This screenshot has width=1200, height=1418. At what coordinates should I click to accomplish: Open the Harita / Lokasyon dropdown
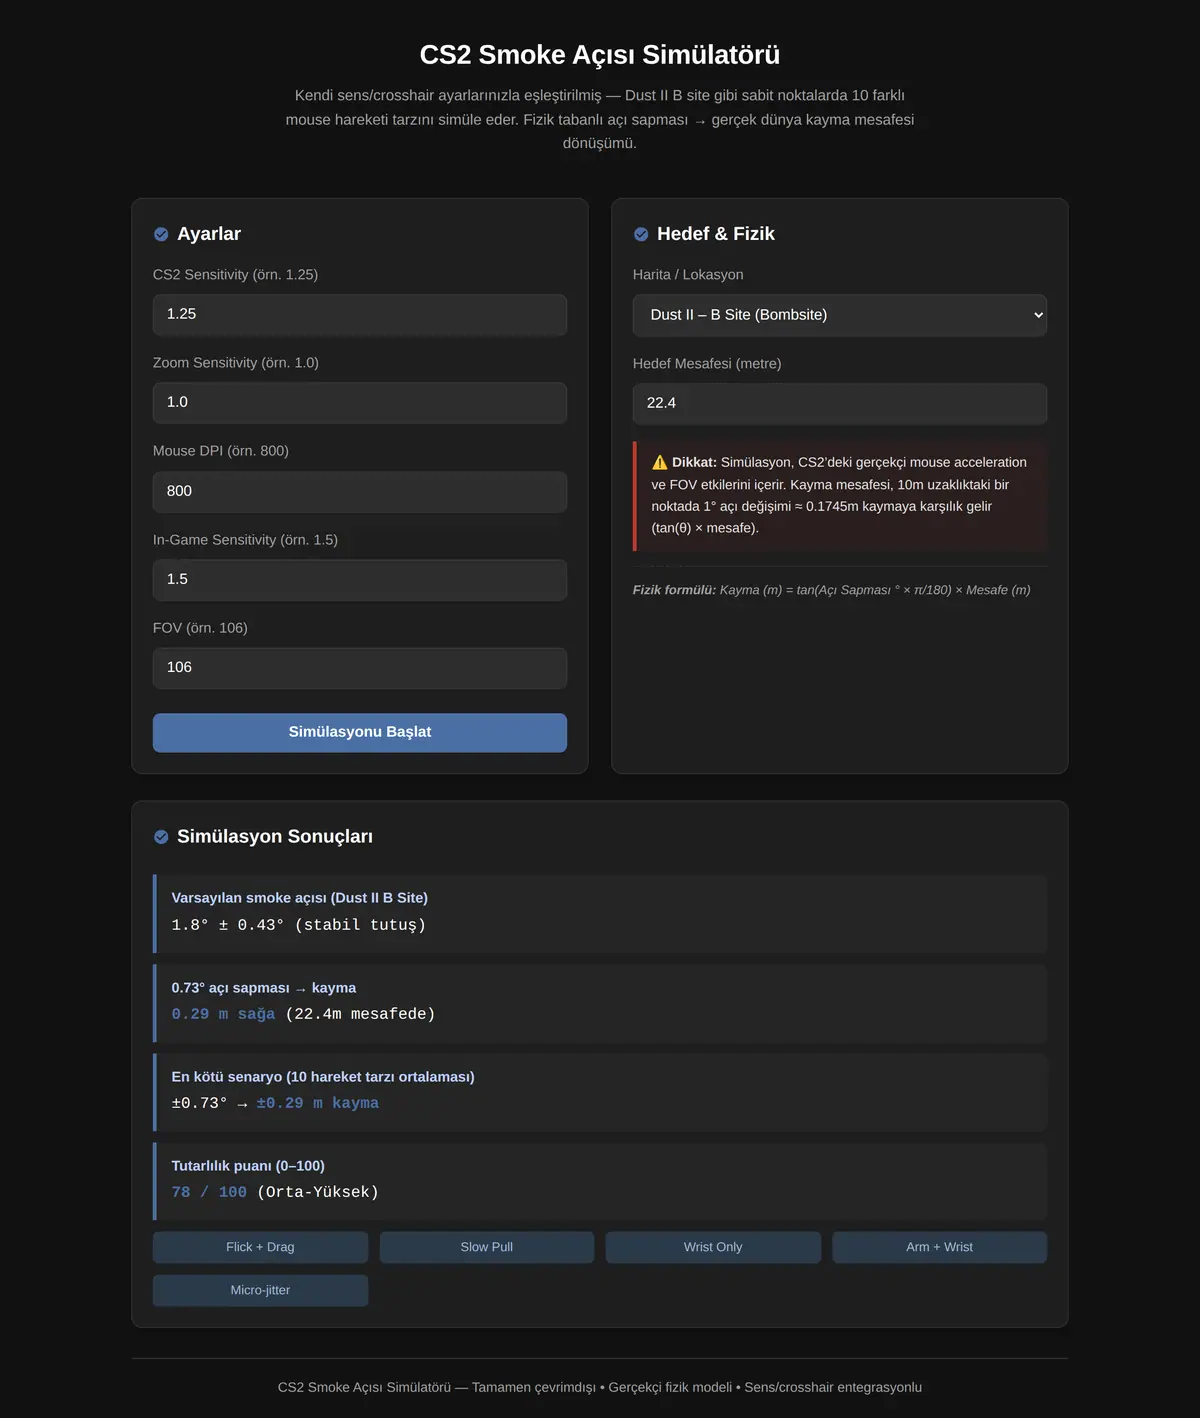(840, 315)
